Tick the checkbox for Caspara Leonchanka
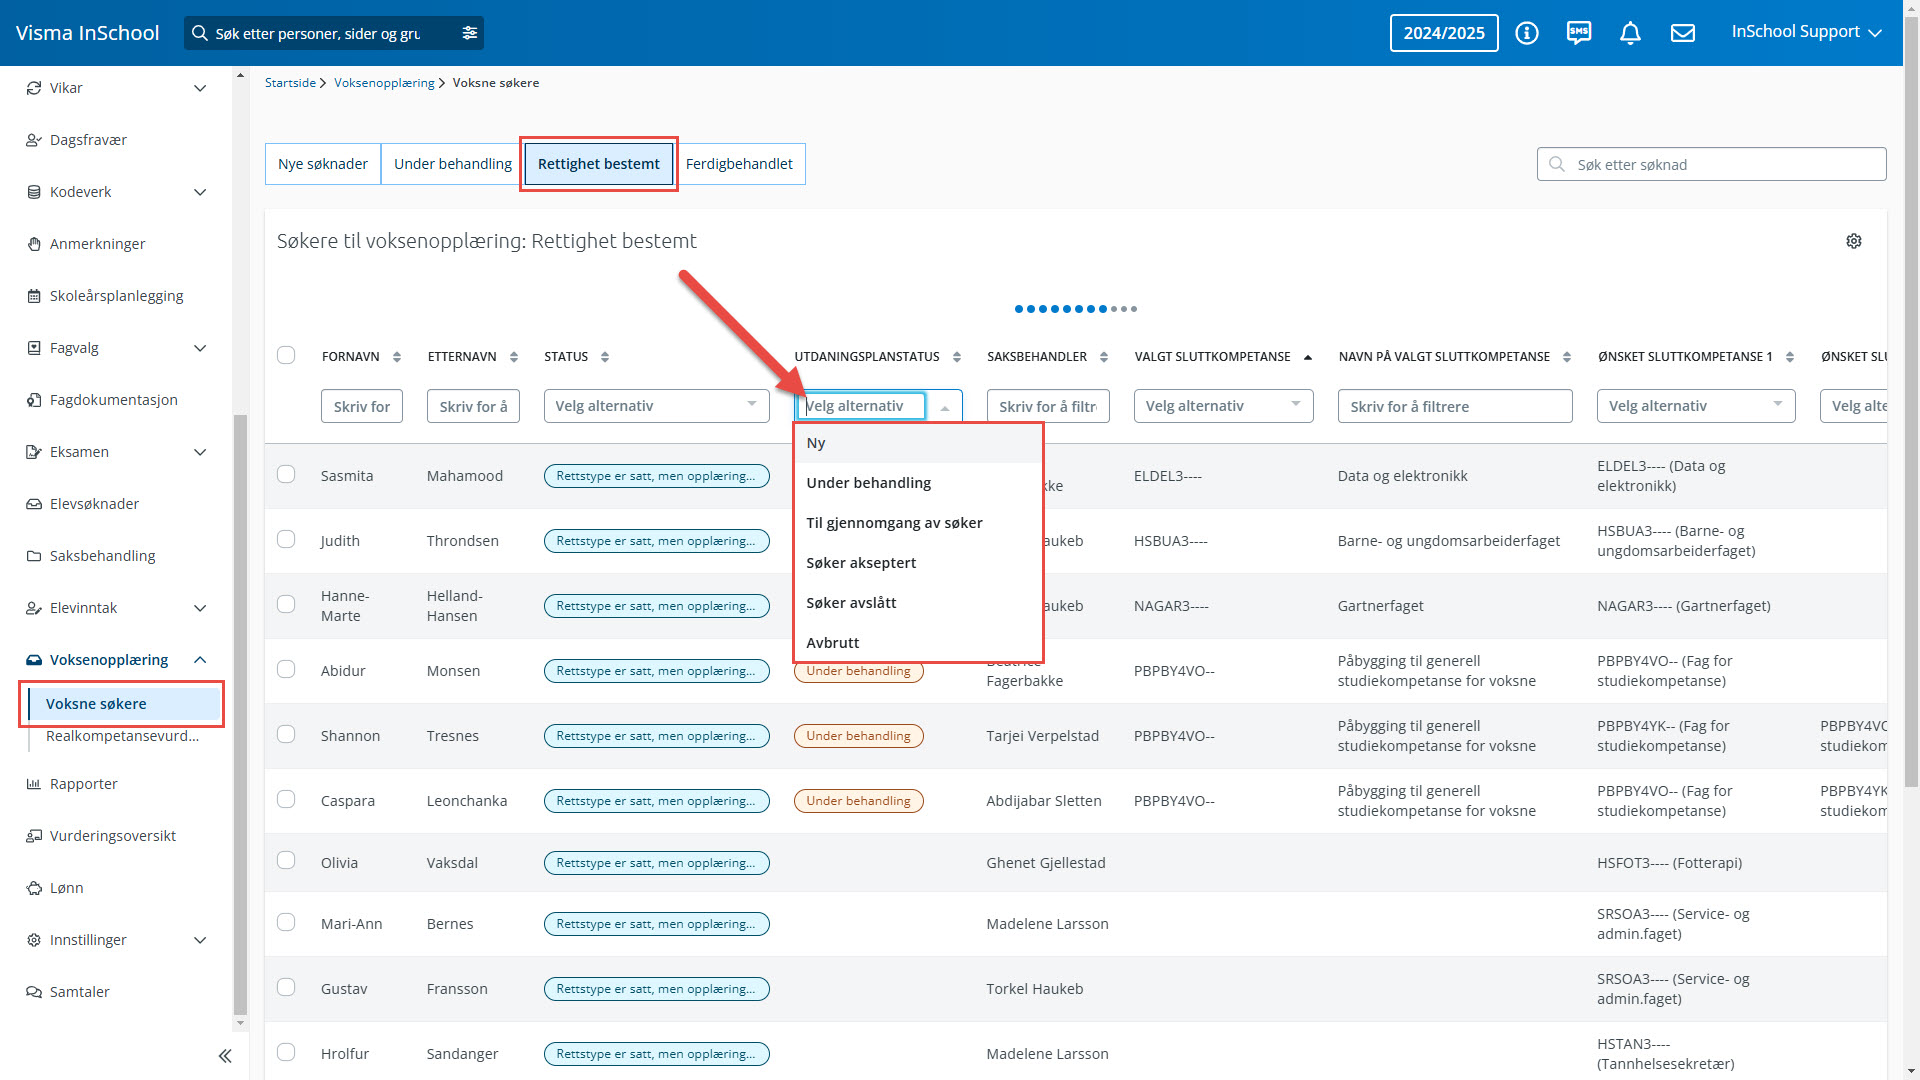This screenshot has width=1920, height=1080. click(286, 799)
